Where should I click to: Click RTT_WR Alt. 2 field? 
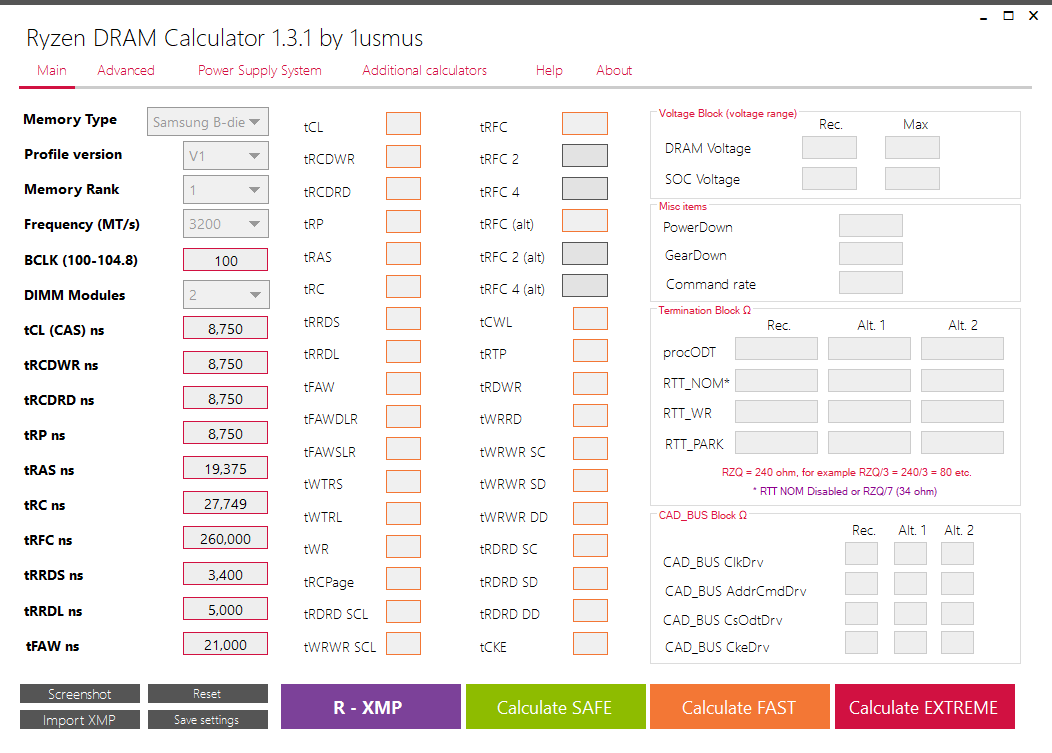(962, 411)
